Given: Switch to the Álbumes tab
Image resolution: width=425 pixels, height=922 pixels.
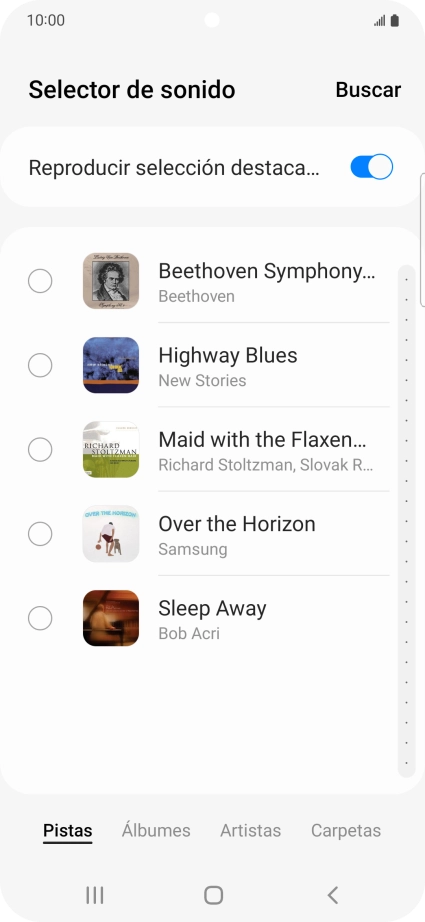Looking at the screenshot, I should tap(156, 830).
